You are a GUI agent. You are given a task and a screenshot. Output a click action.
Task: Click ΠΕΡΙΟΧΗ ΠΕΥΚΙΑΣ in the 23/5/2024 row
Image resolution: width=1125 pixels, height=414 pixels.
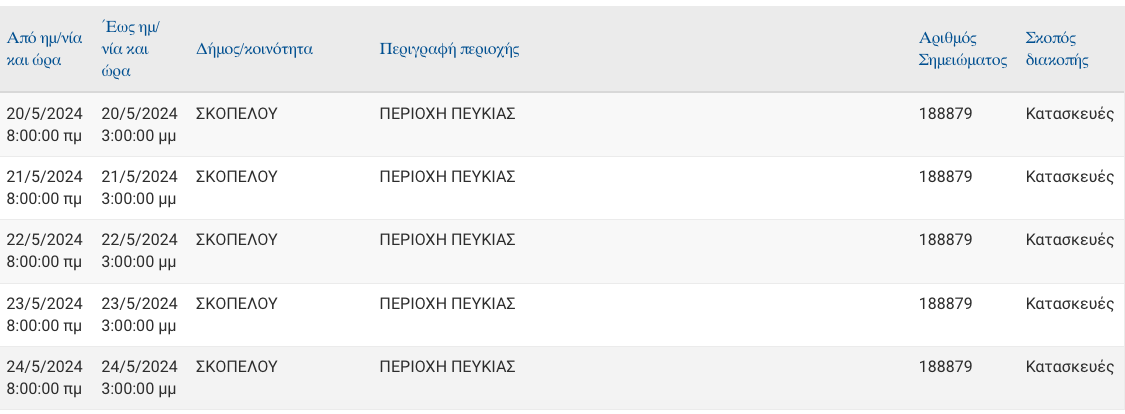(x=447, y=304)
